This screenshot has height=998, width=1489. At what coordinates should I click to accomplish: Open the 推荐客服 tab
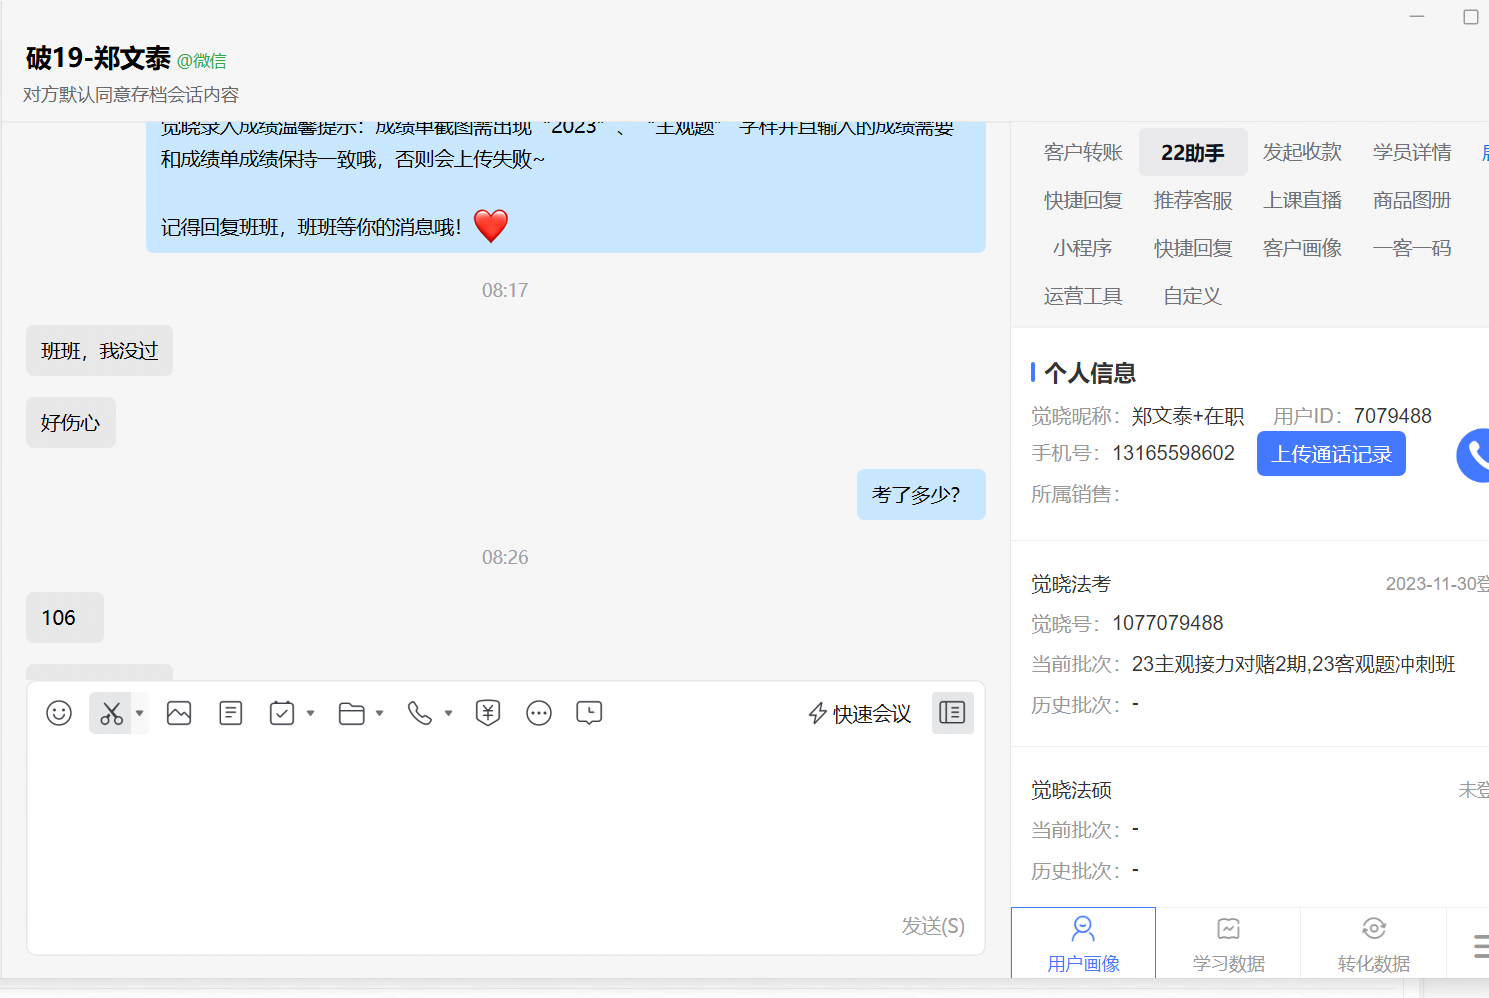click(x=1193, y=200)
